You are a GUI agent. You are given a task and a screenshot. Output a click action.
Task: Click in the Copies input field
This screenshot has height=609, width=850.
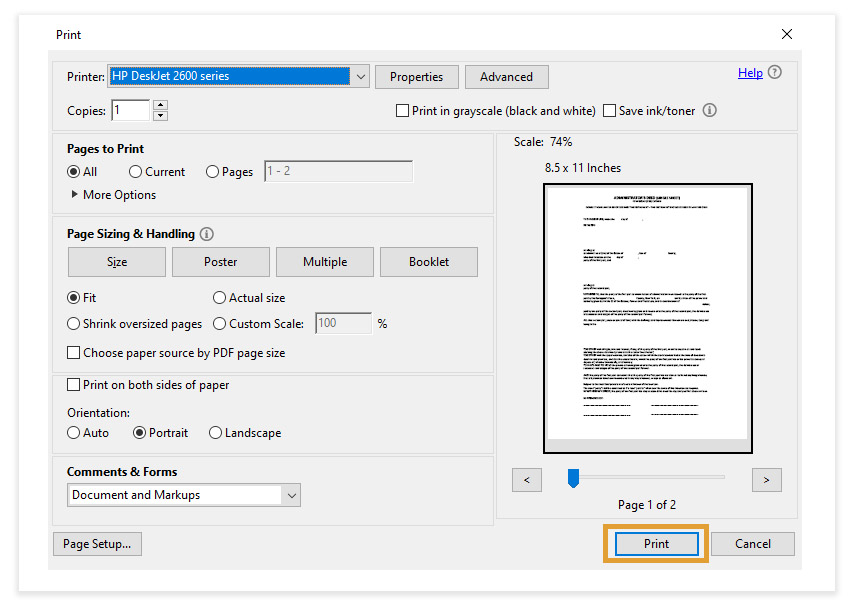pyautogui.click(x=130, y=110)
